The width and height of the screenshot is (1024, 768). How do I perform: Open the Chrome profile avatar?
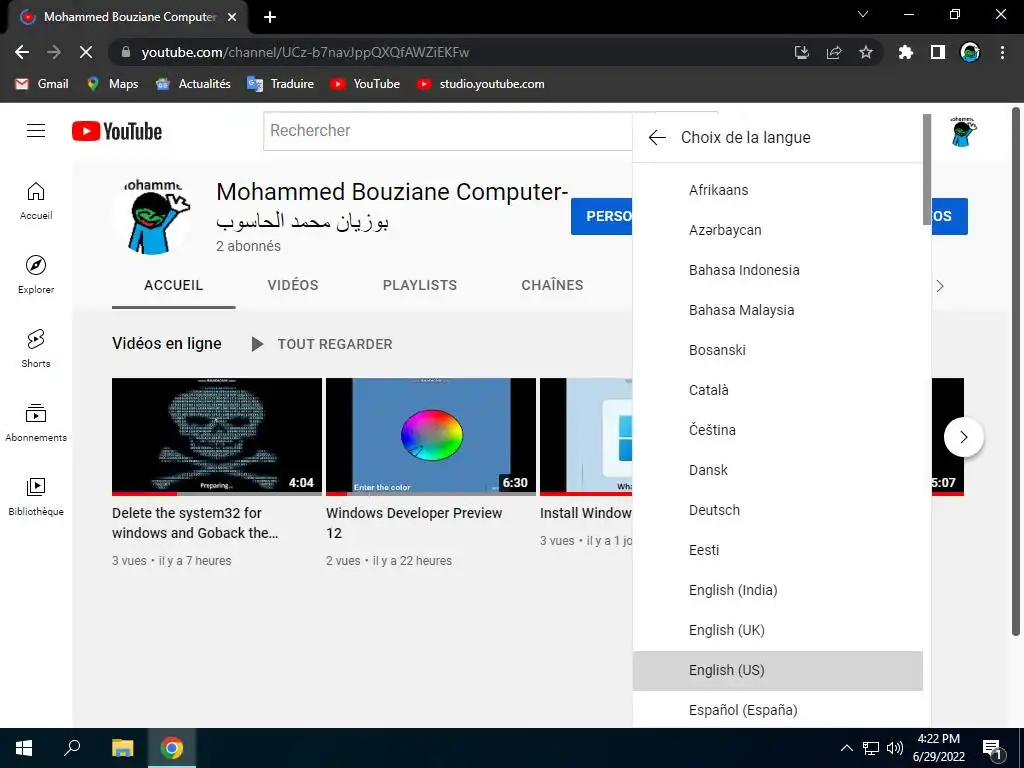click(x=970, y=52)
